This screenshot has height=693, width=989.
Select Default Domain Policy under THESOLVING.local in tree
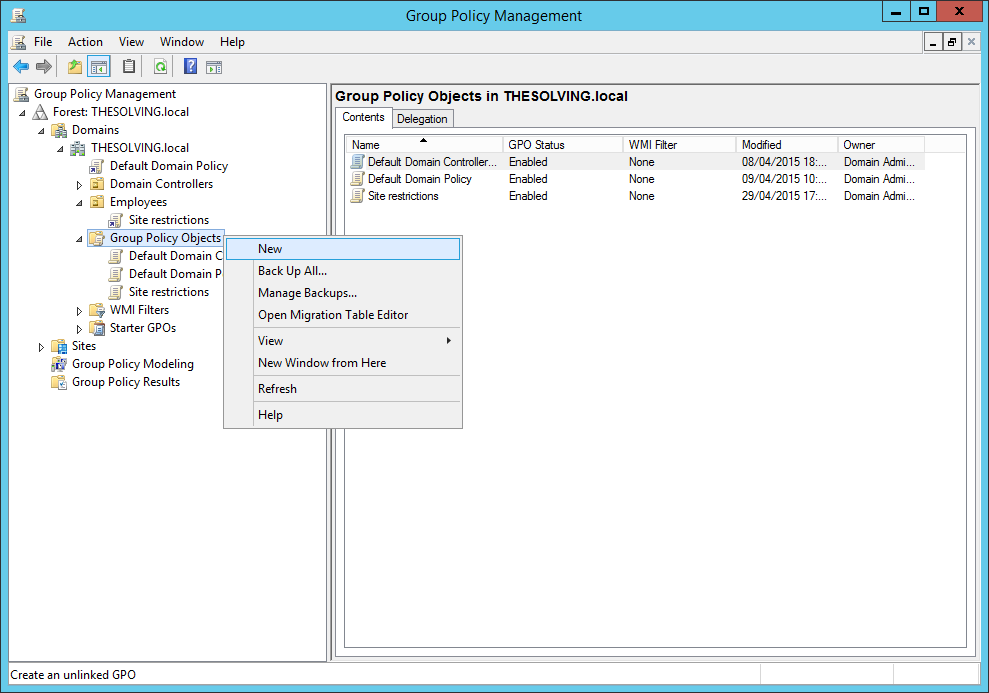point(168,166)
